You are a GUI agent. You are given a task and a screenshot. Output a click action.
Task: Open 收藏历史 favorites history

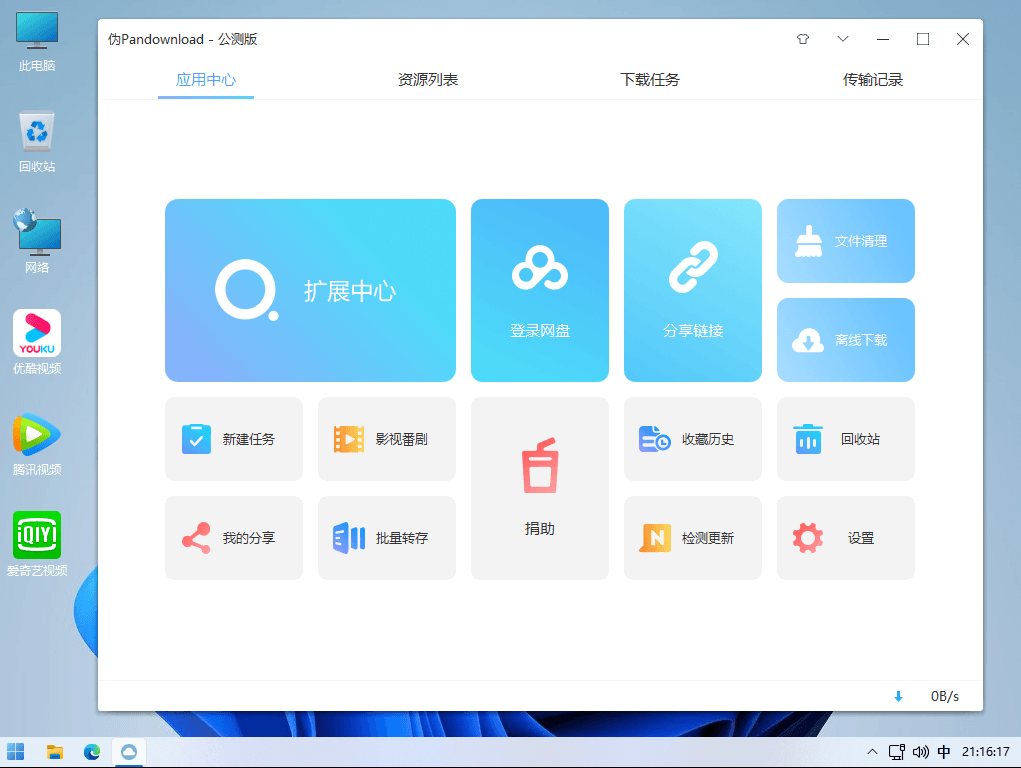click(693, 439)
